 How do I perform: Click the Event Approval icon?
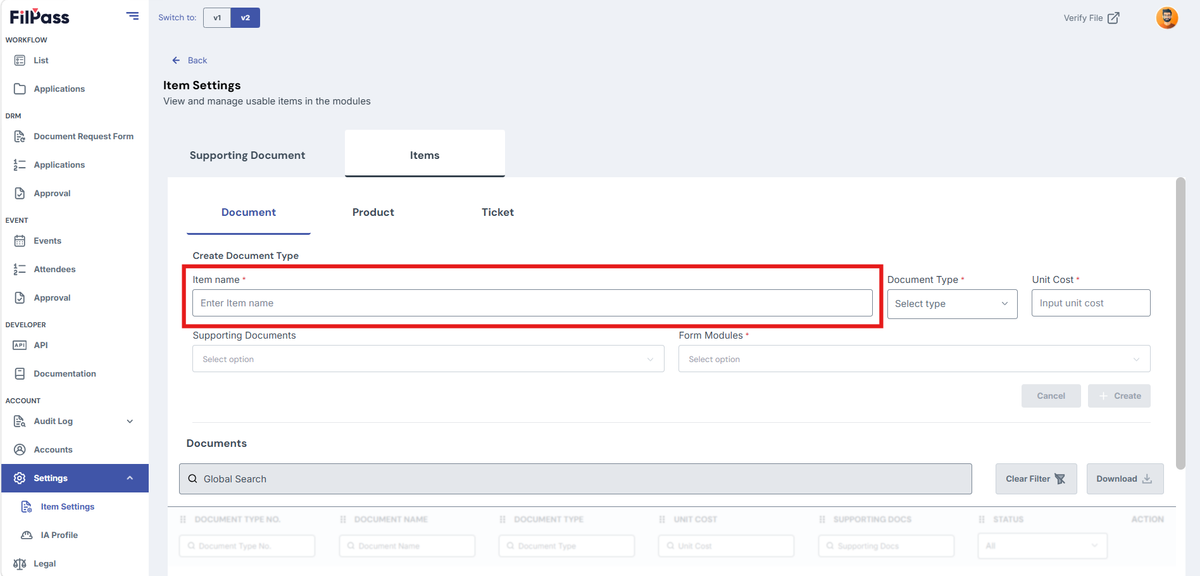click(19, 298)
